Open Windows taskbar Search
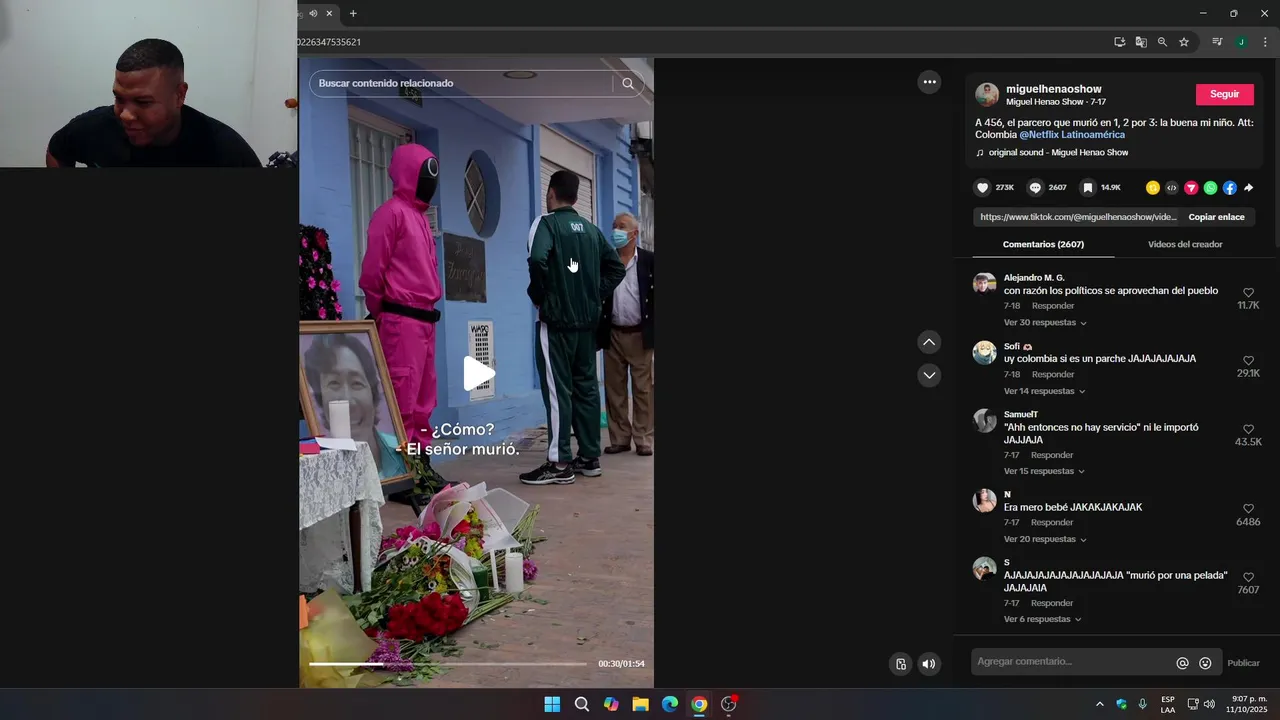This screenshot has height=720, width=1280. point(581,704)
